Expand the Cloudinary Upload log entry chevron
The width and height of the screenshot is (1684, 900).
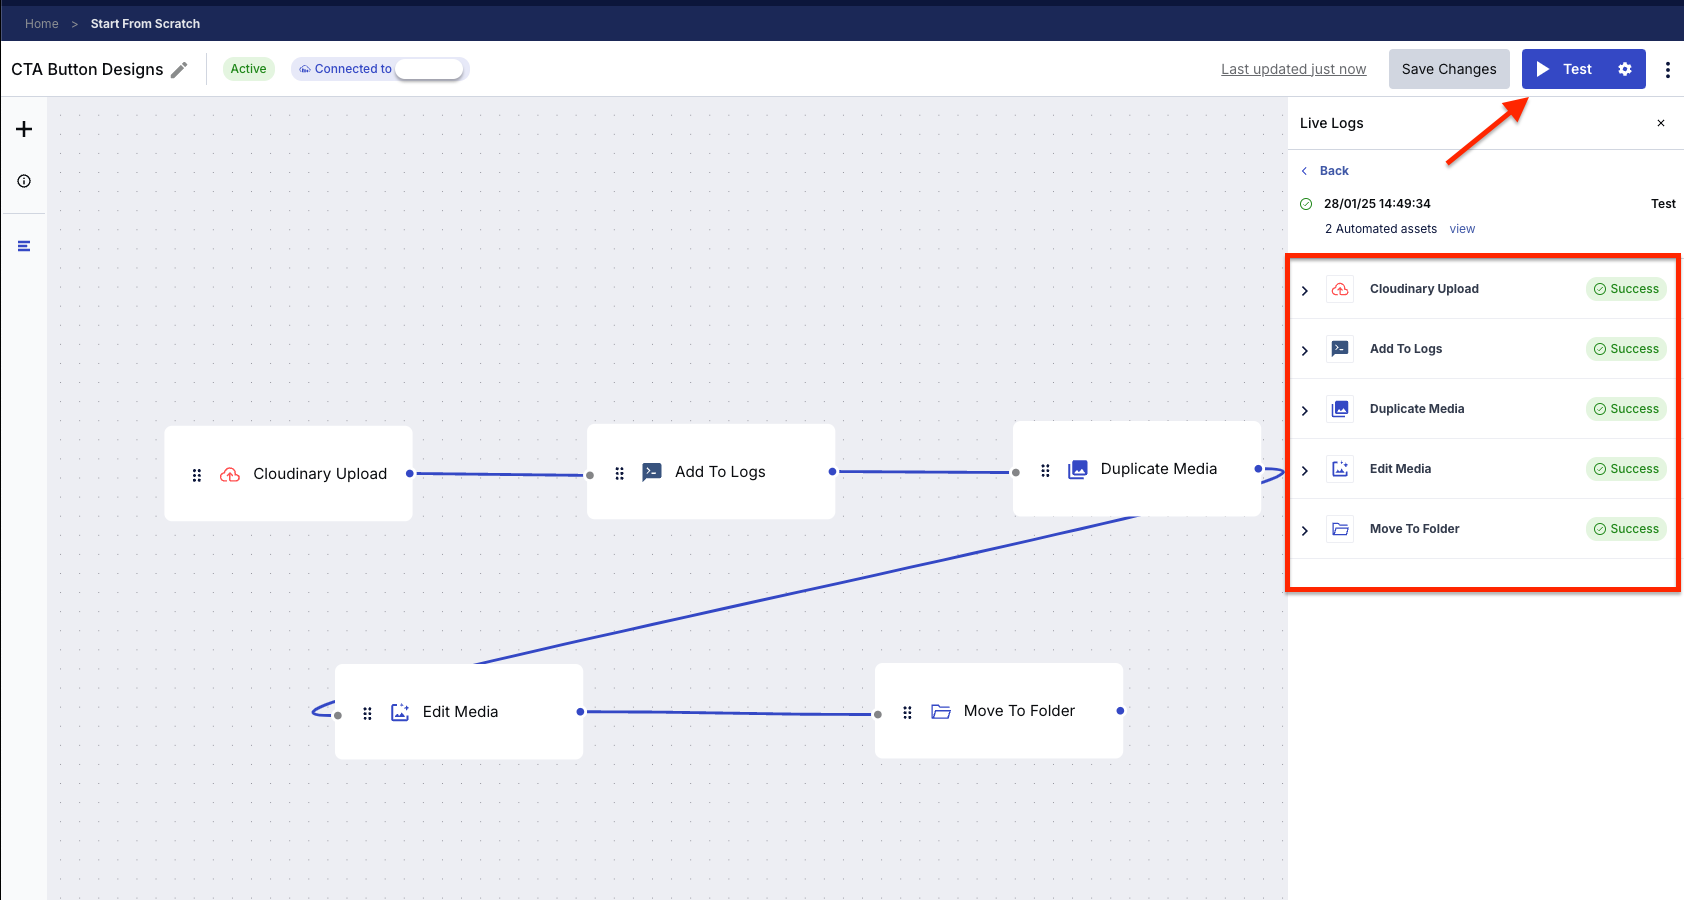point(1305,290)
